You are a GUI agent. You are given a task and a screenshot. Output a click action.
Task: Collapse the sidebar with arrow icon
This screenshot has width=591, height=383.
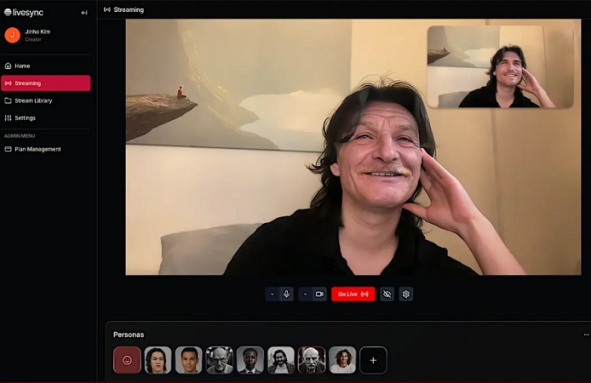pyautogui.click(x=84, y=13)
